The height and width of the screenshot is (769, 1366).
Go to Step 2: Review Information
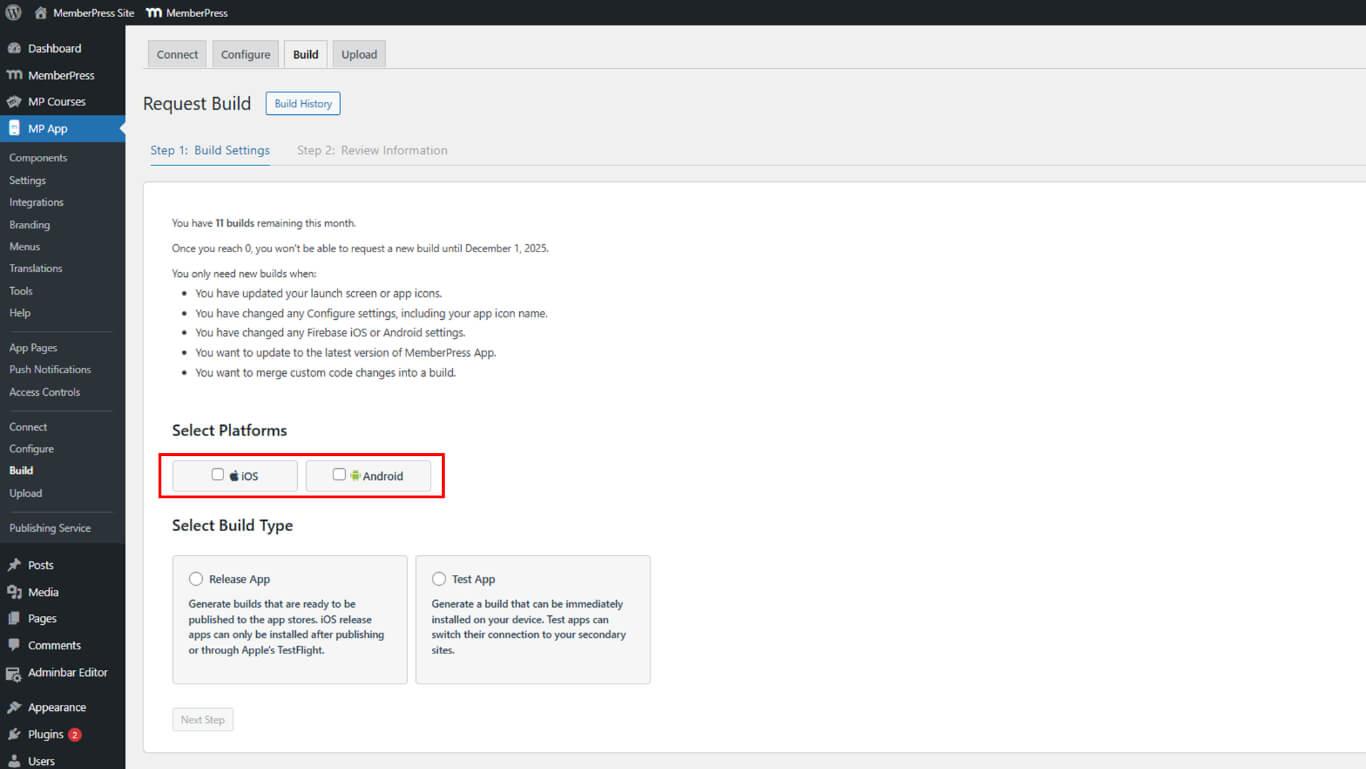pos(372,151)
